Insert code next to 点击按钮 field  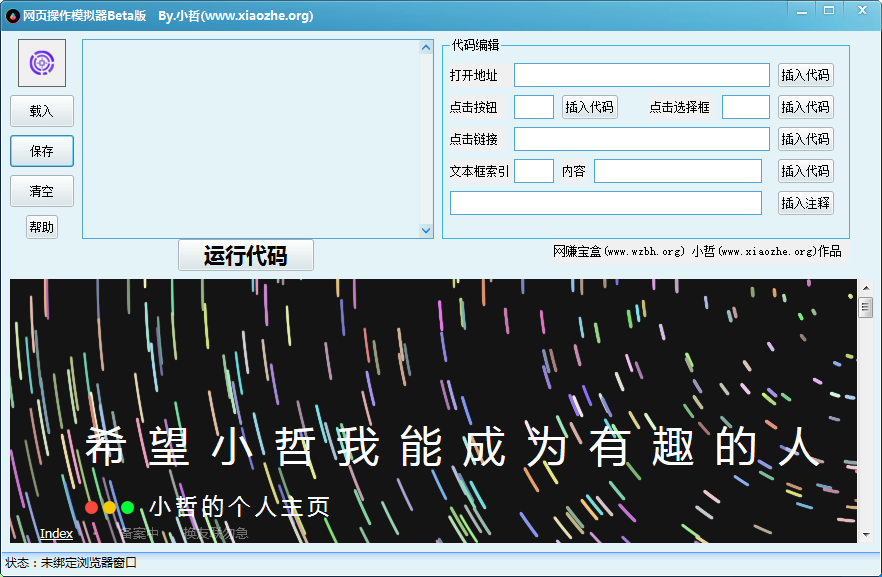590,107
